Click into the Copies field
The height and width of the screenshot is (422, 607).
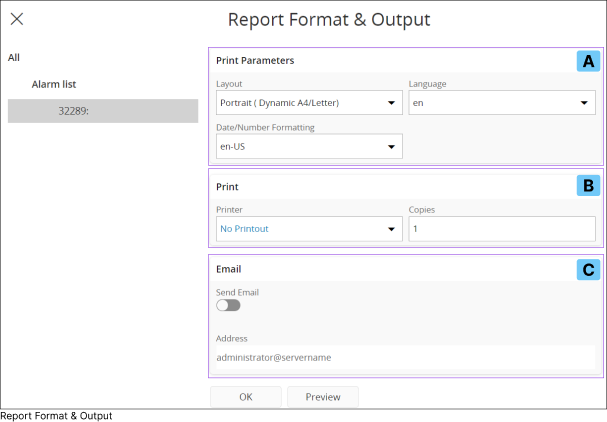502,229
